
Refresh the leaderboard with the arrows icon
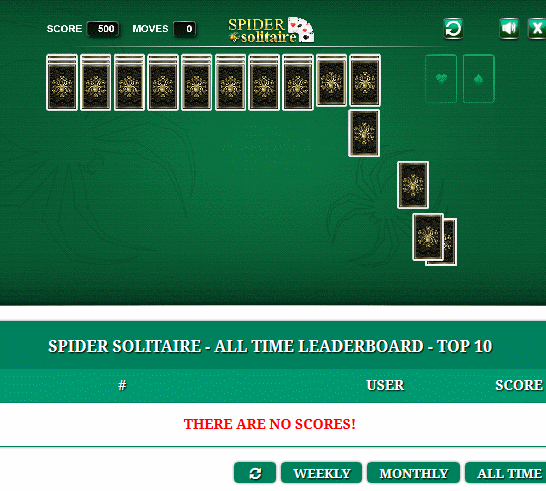click(x=255, y=473)
